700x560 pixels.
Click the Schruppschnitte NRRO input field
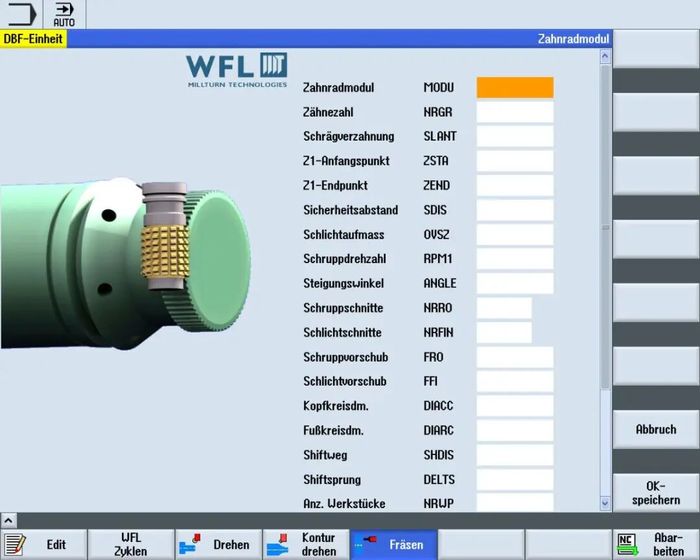504,308
